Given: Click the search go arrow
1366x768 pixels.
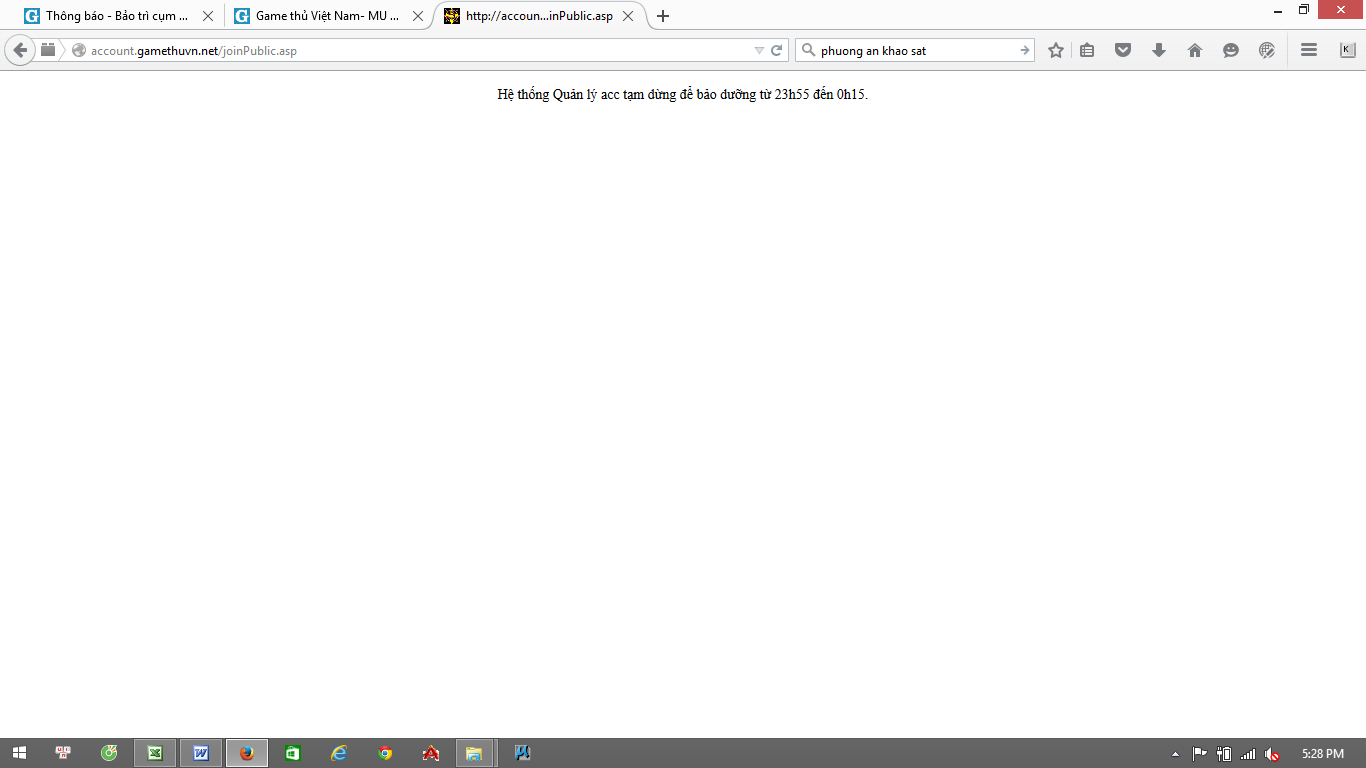Looking at the screenshot, I should 1024,50.
